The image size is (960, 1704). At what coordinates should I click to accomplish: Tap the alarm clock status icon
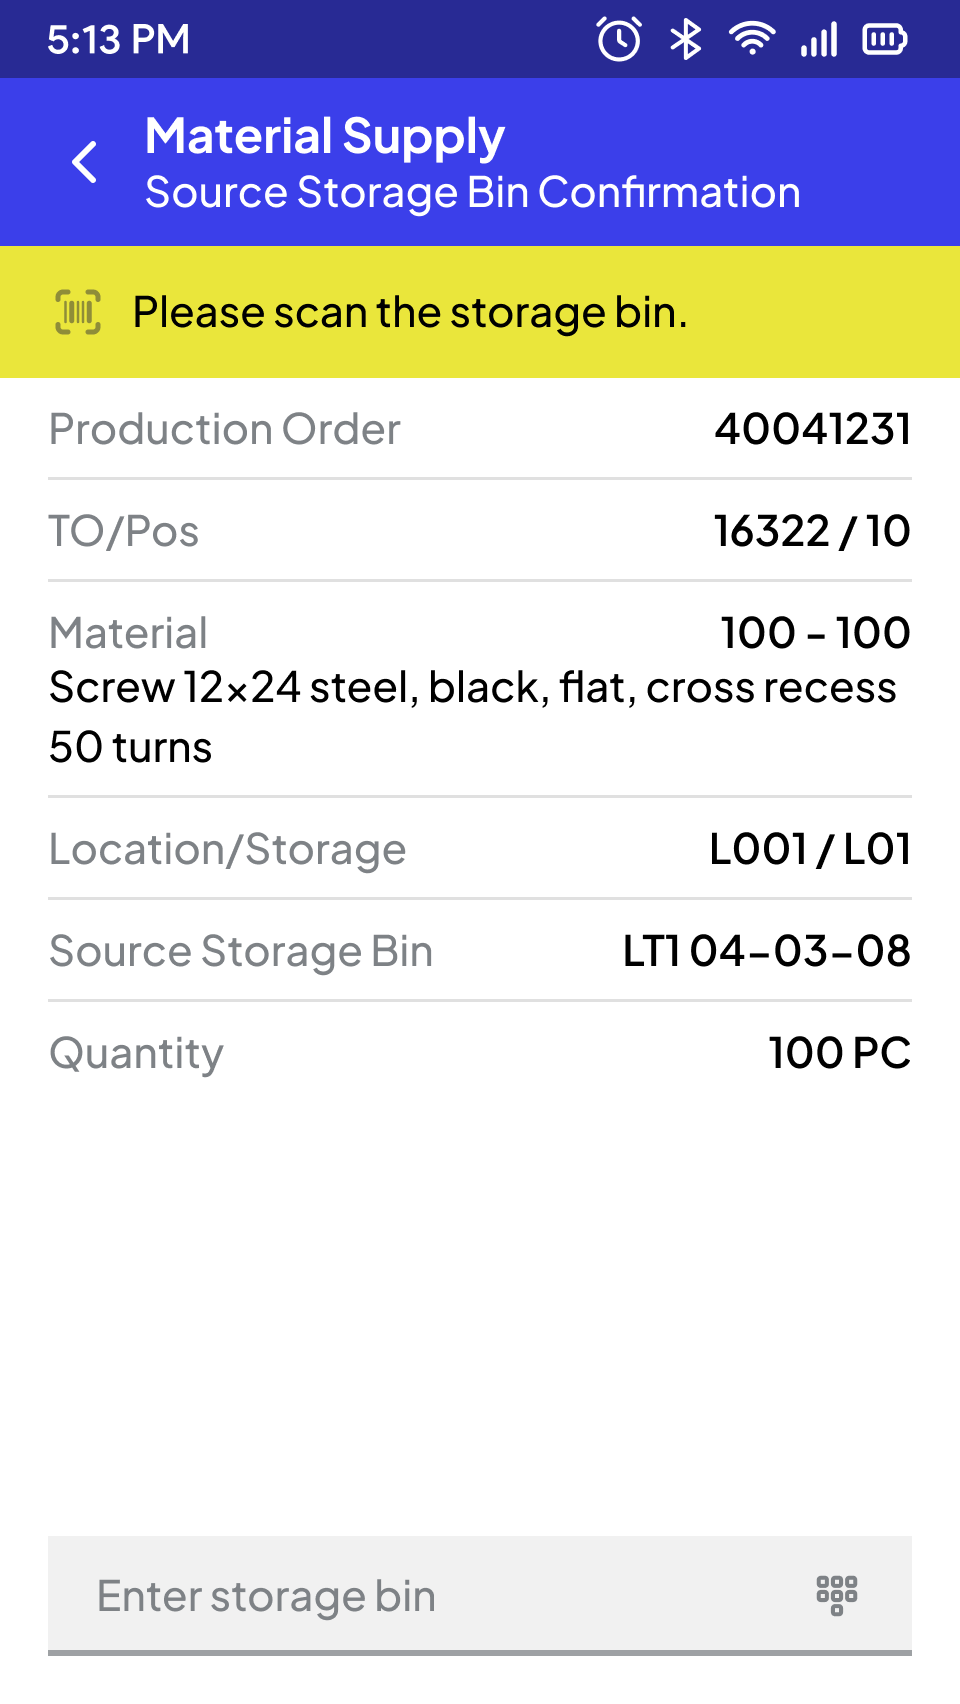click(x=619, y=39)
